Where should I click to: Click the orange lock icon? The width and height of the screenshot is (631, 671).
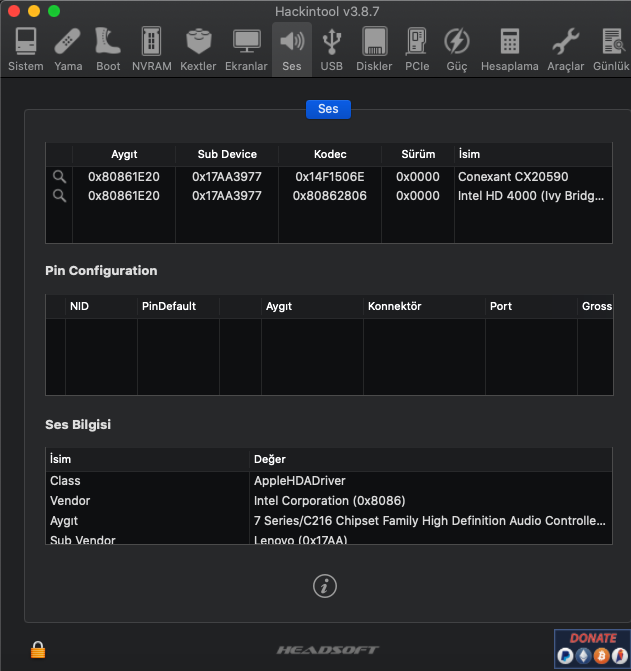pyautogui.click(x=38, y=649)
